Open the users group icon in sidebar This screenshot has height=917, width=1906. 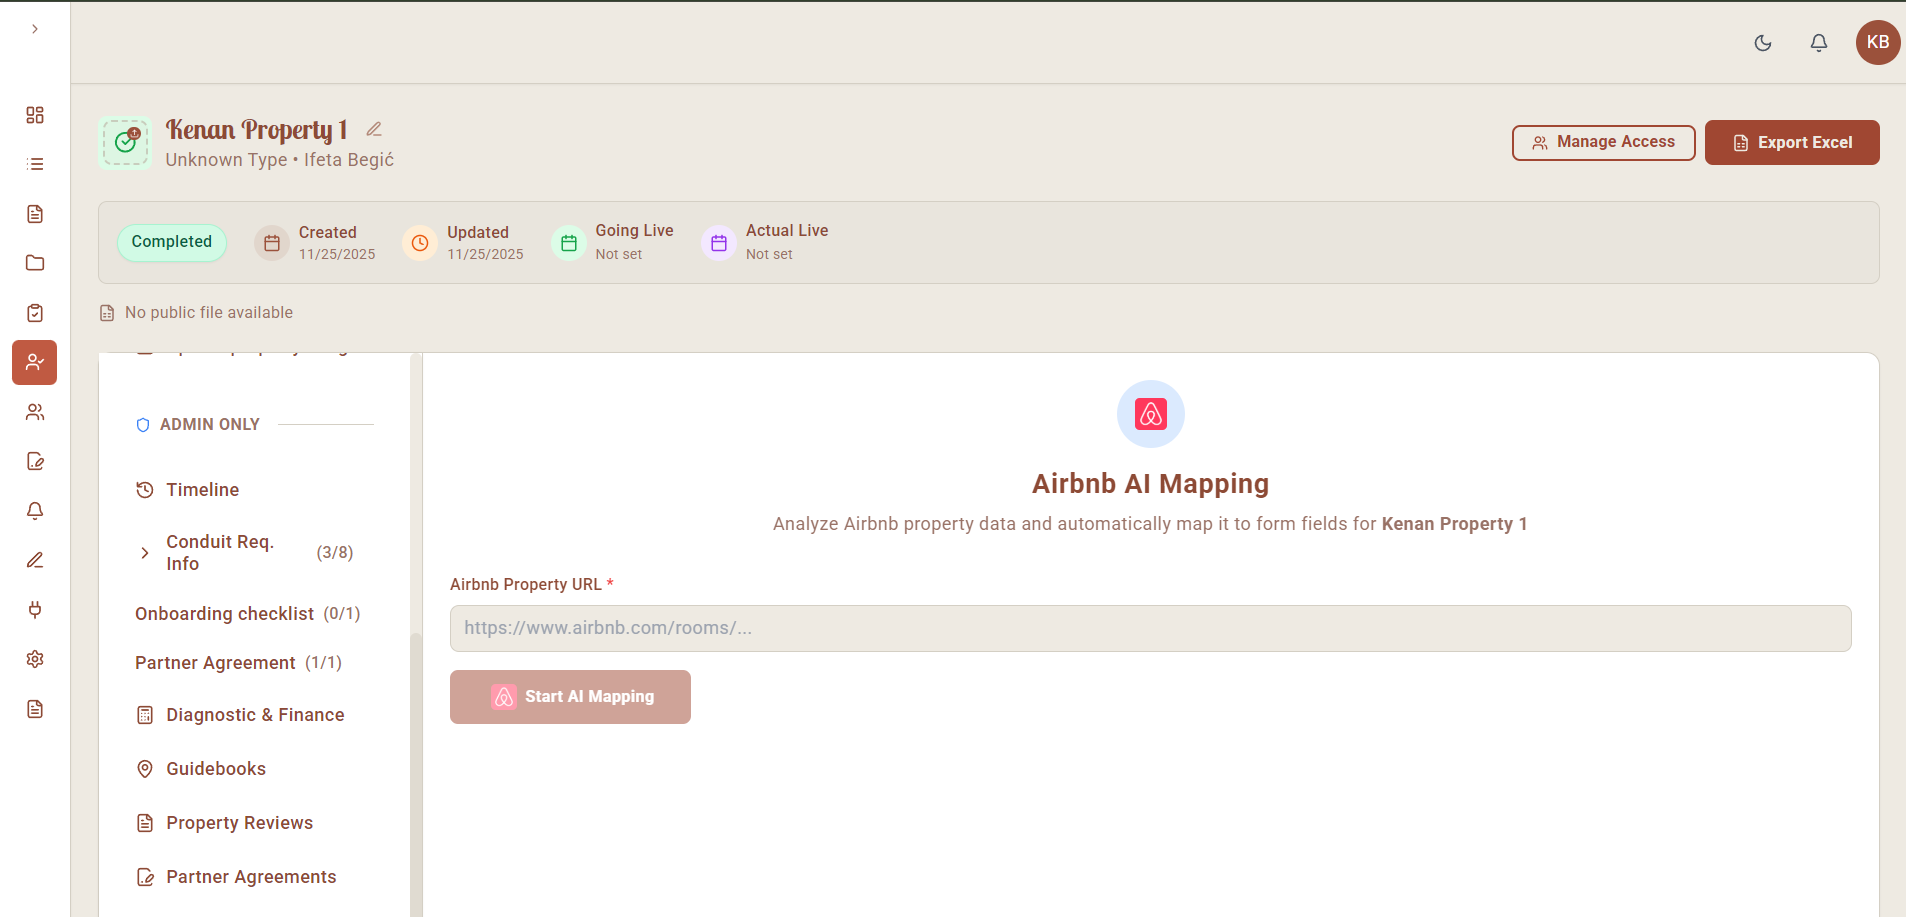coord(35,412)
